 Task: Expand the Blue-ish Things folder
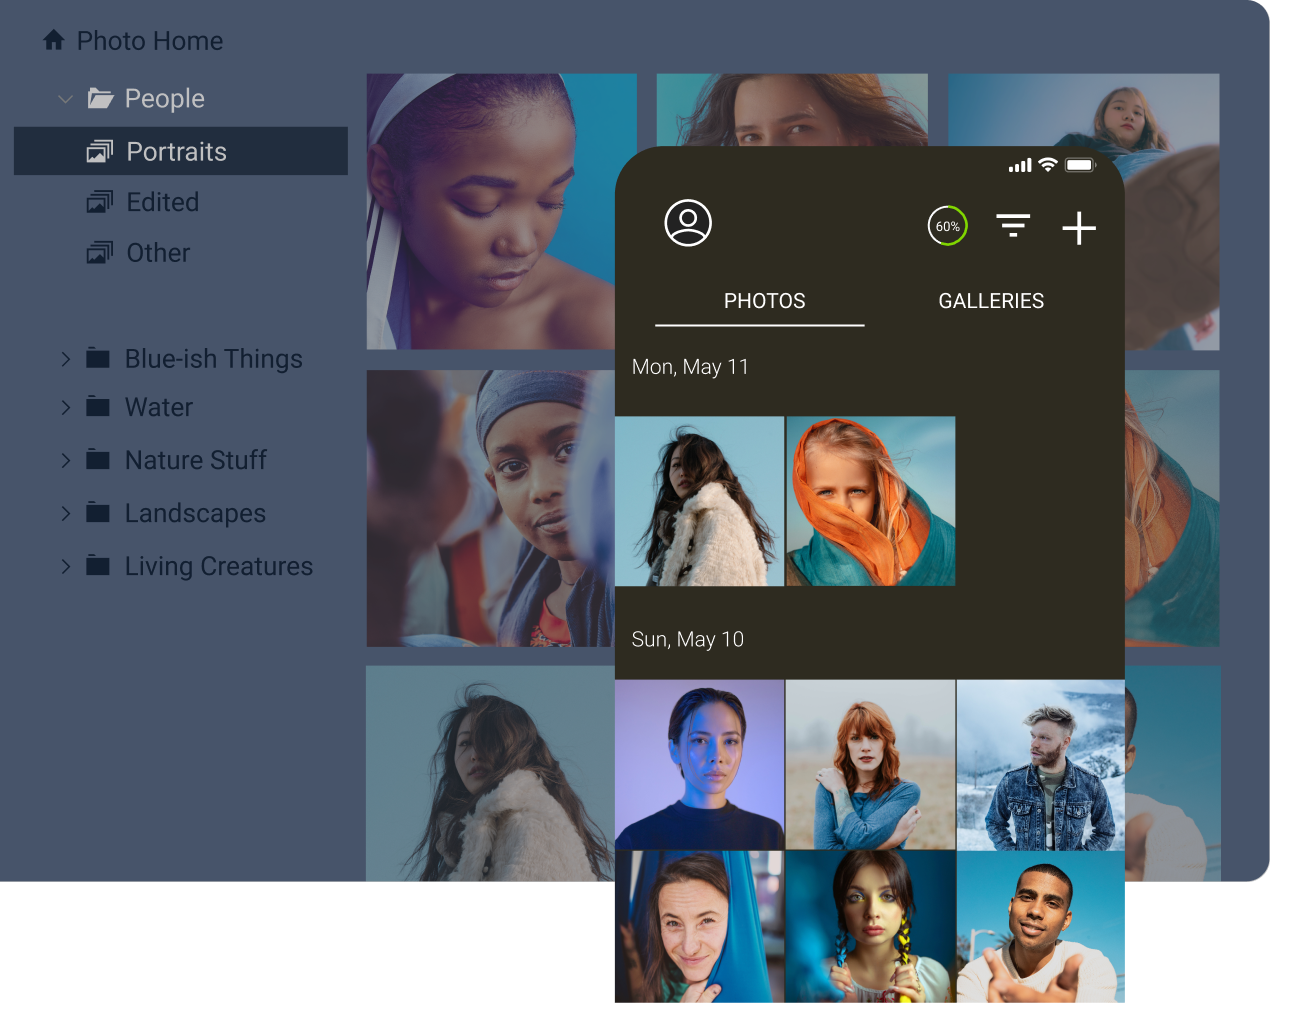(x=64, y=358)
